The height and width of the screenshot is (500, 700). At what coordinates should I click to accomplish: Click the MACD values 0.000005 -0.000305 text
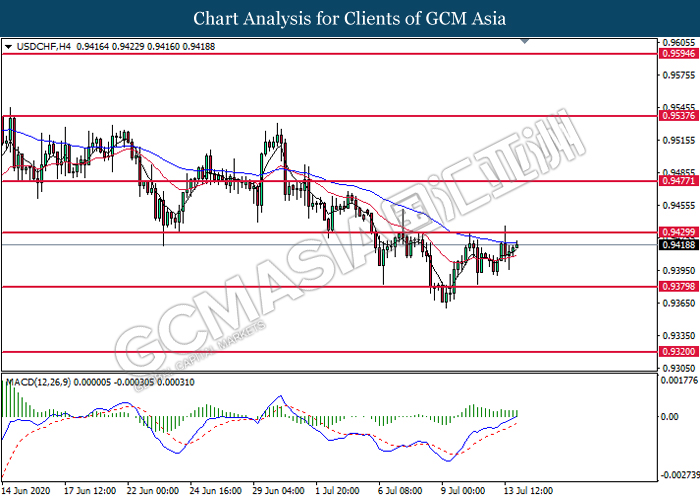point(114,382)
